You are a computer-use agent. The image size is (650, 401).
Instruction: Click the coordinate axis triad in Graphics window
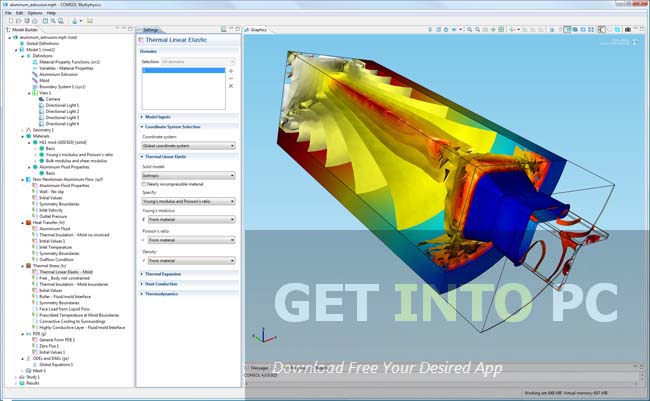pyautogui.click(x=263, y=336)
